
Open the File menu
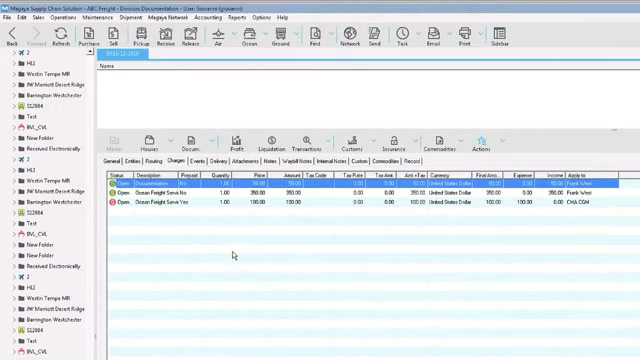[7, 18]
